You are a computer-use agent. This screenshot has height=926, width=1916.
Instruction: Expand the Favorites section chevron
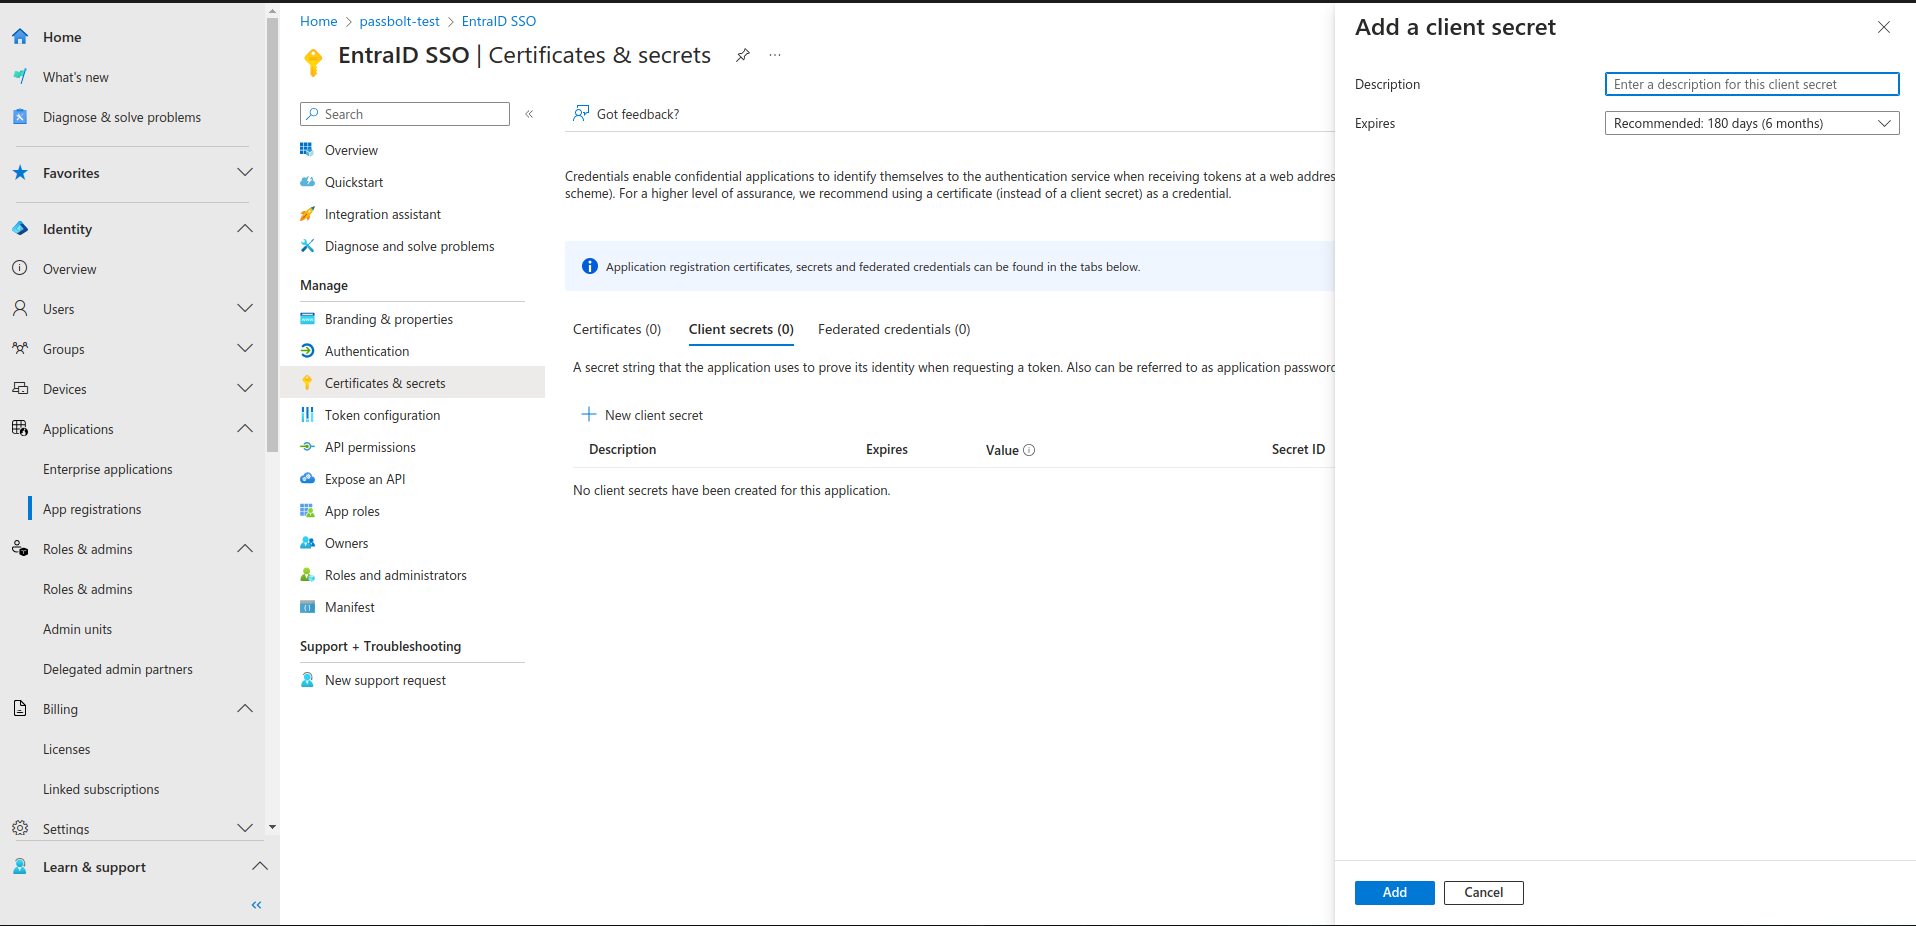[245, 172]
